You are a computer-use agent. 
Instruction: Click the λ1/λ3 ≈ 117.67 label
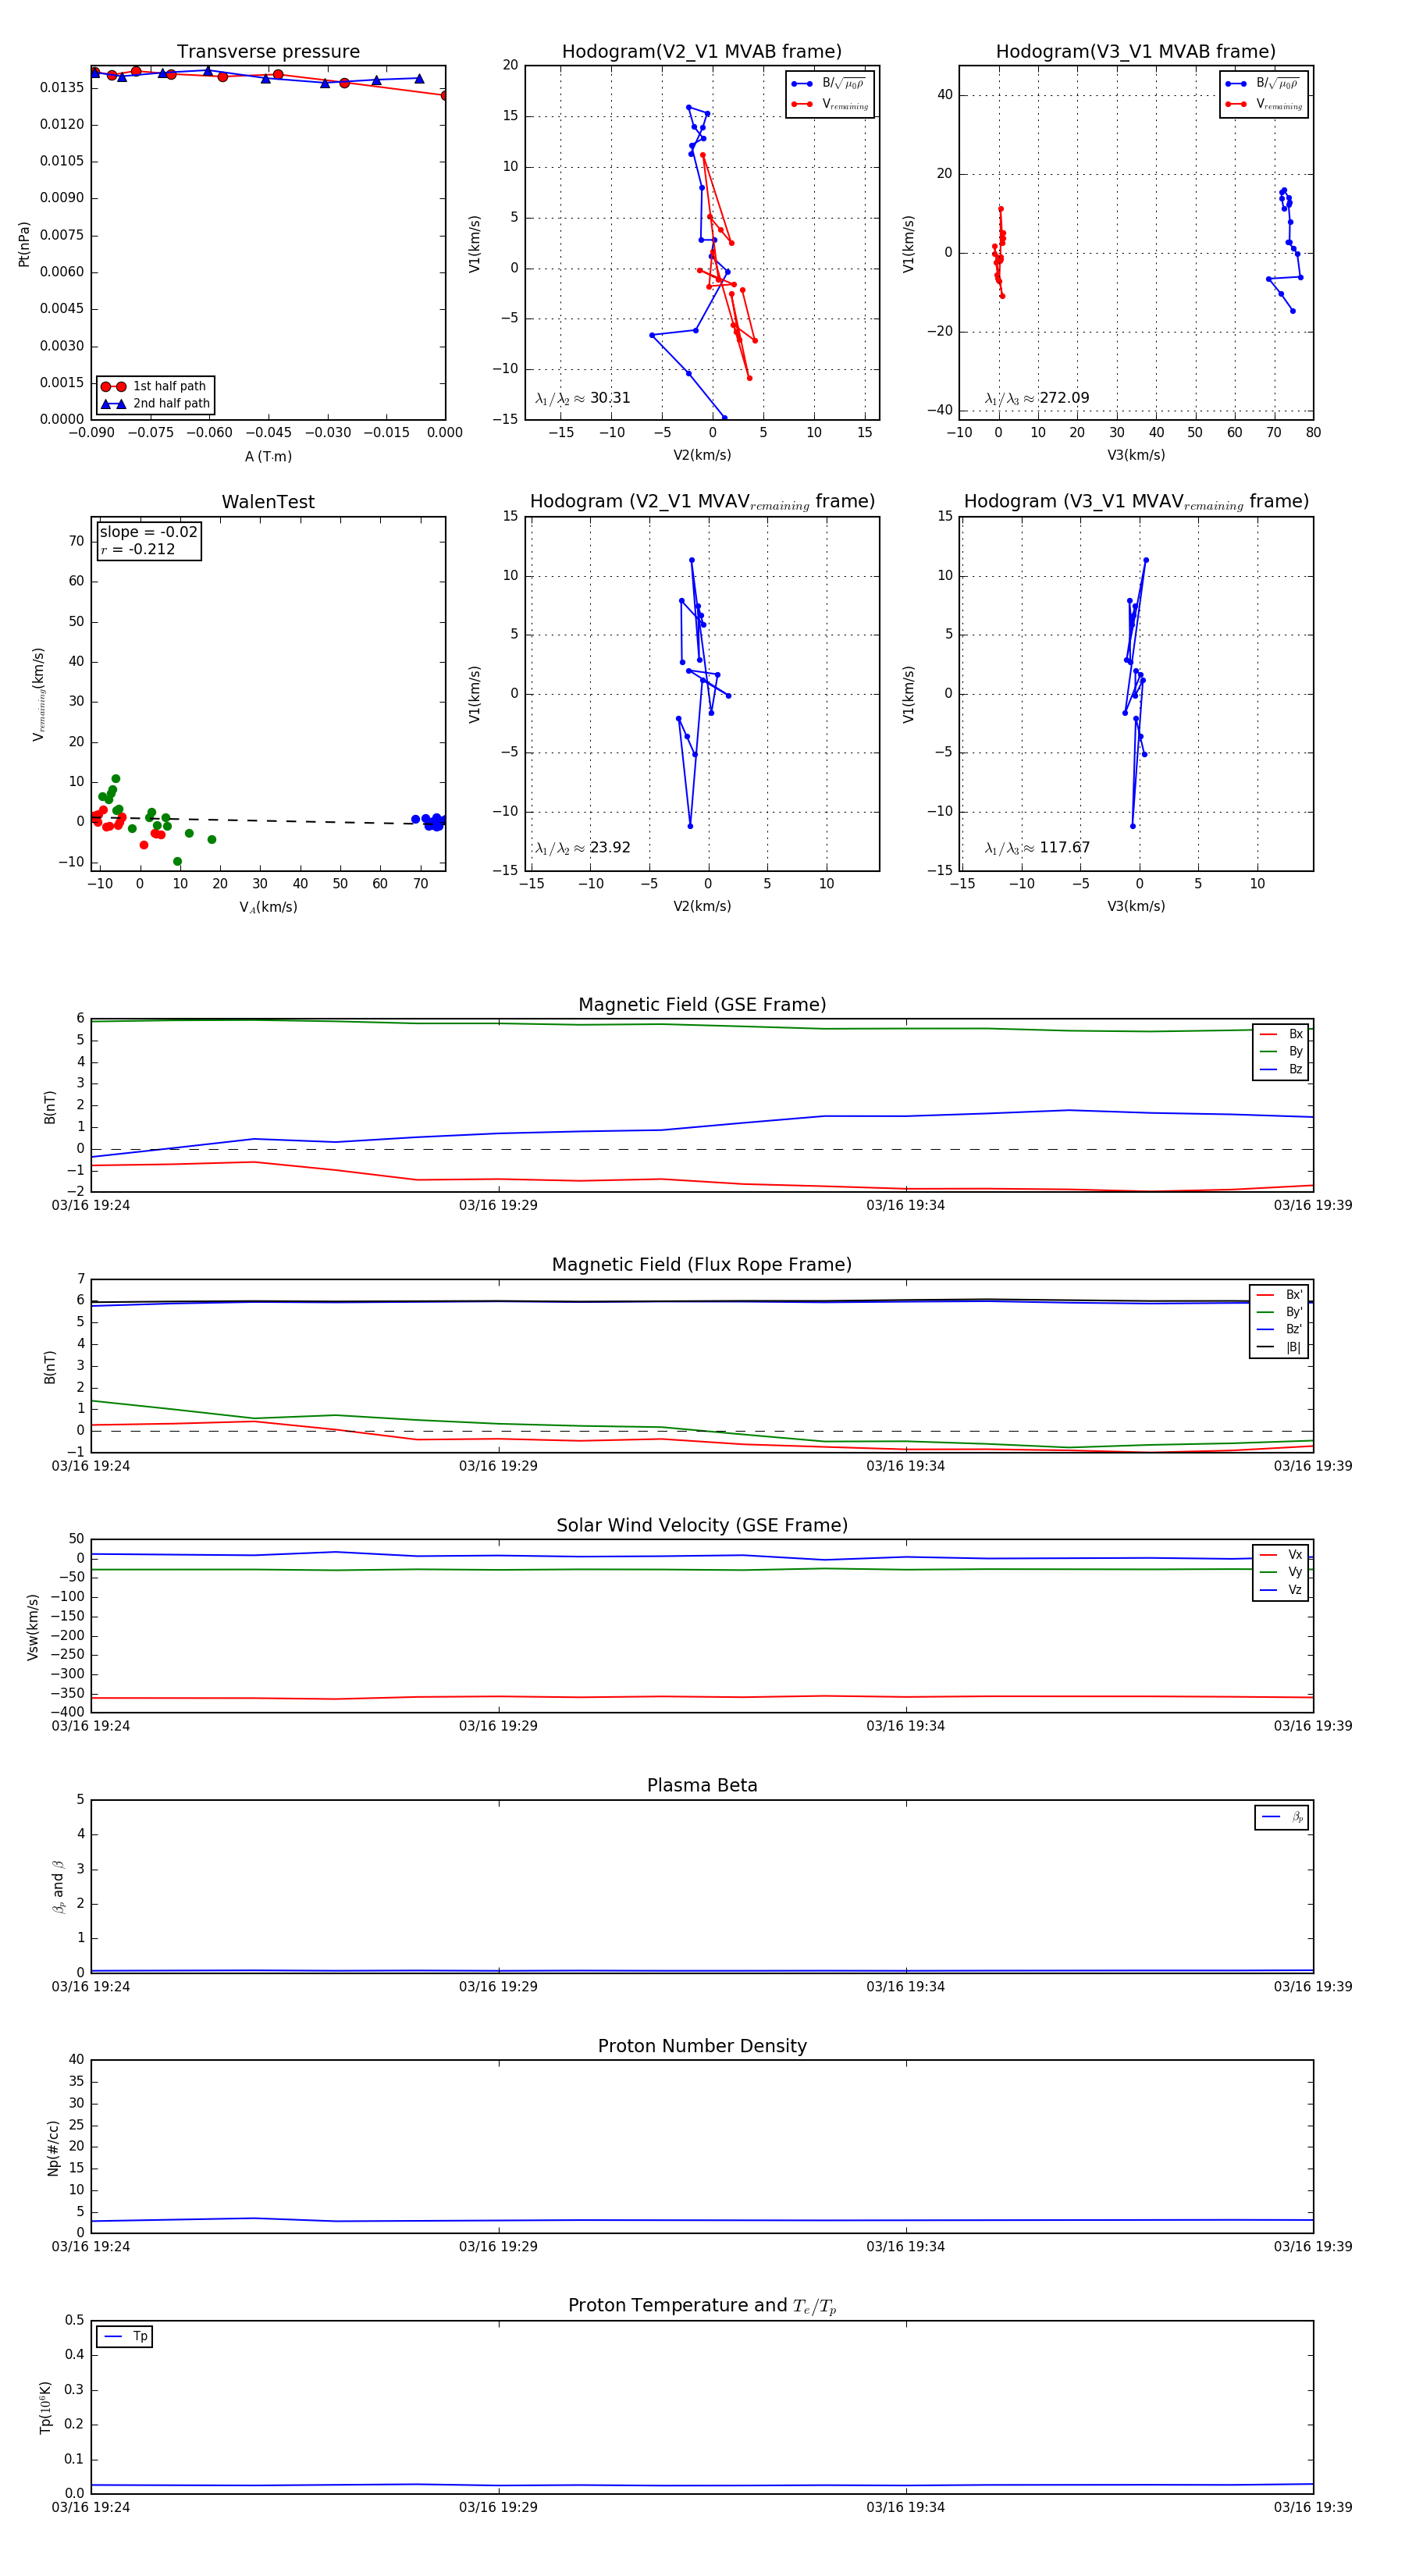coord(1036,848)
